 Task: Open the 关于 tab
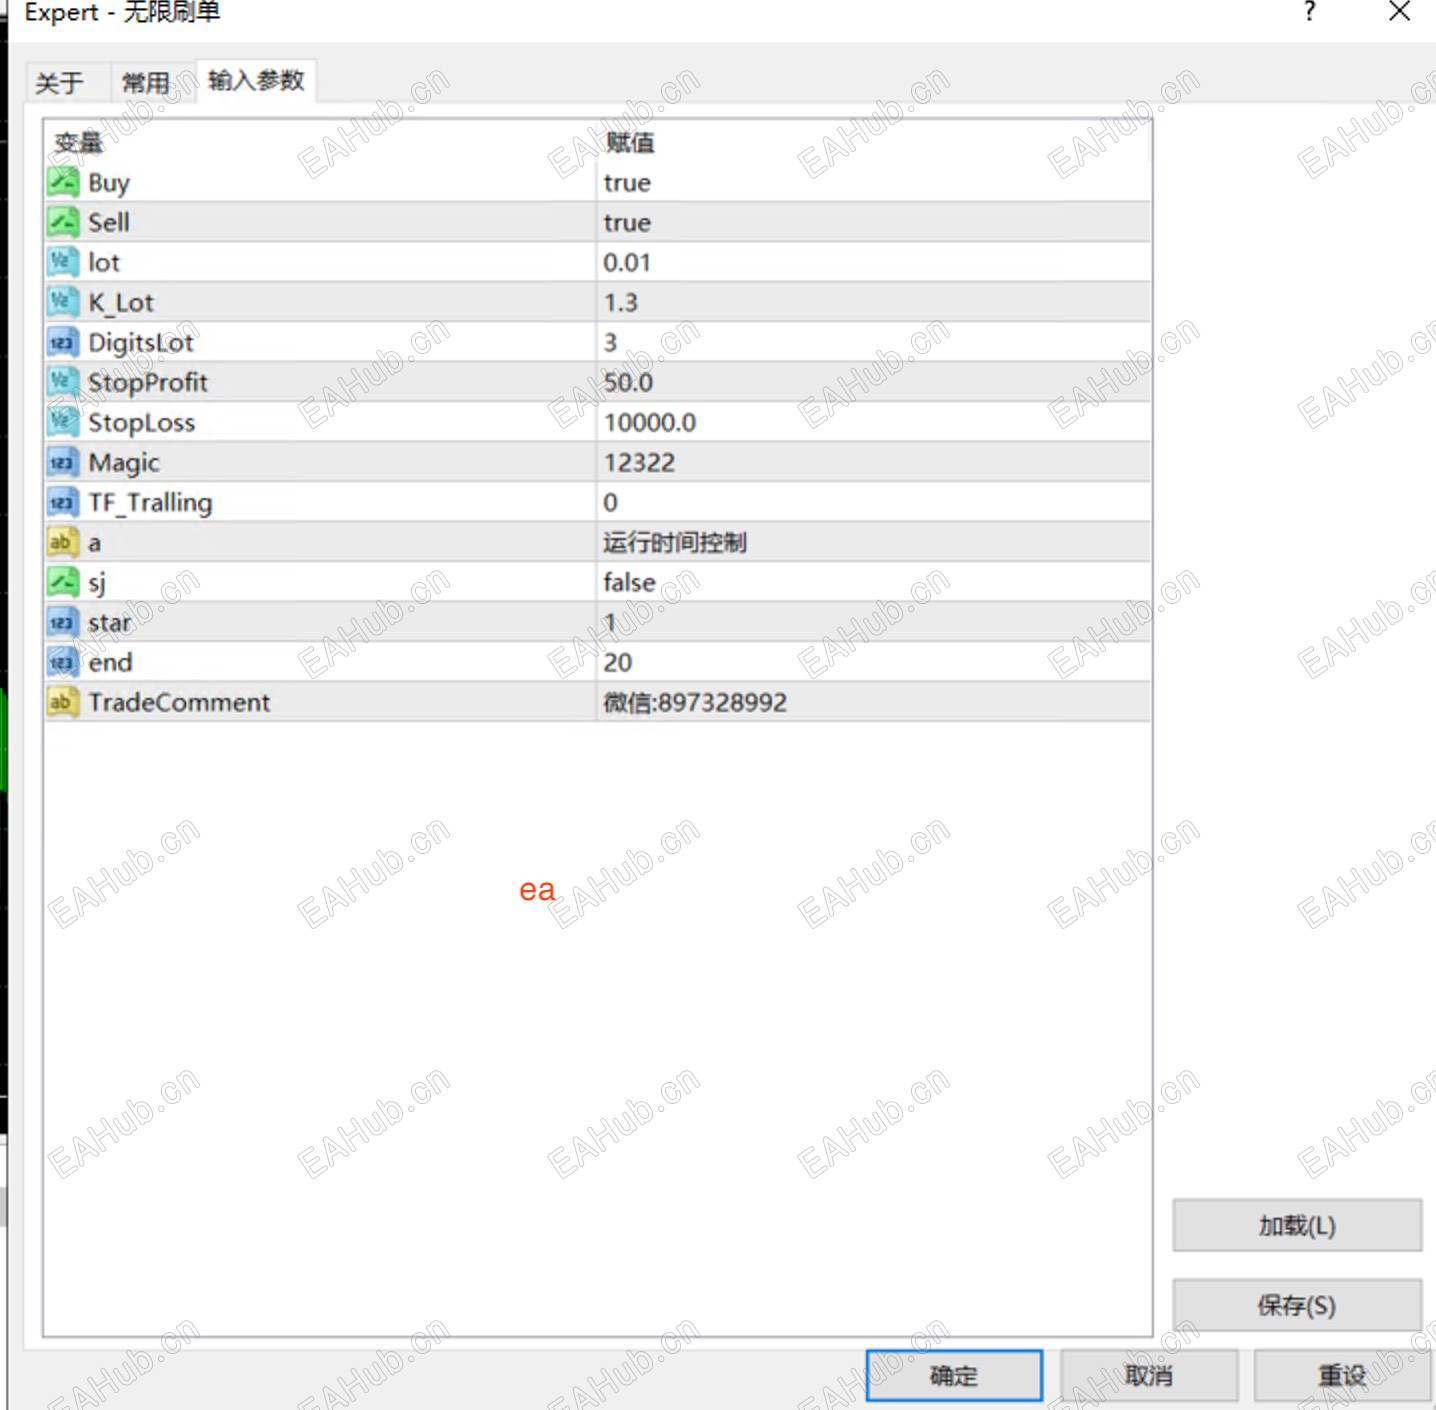point(60,82)
